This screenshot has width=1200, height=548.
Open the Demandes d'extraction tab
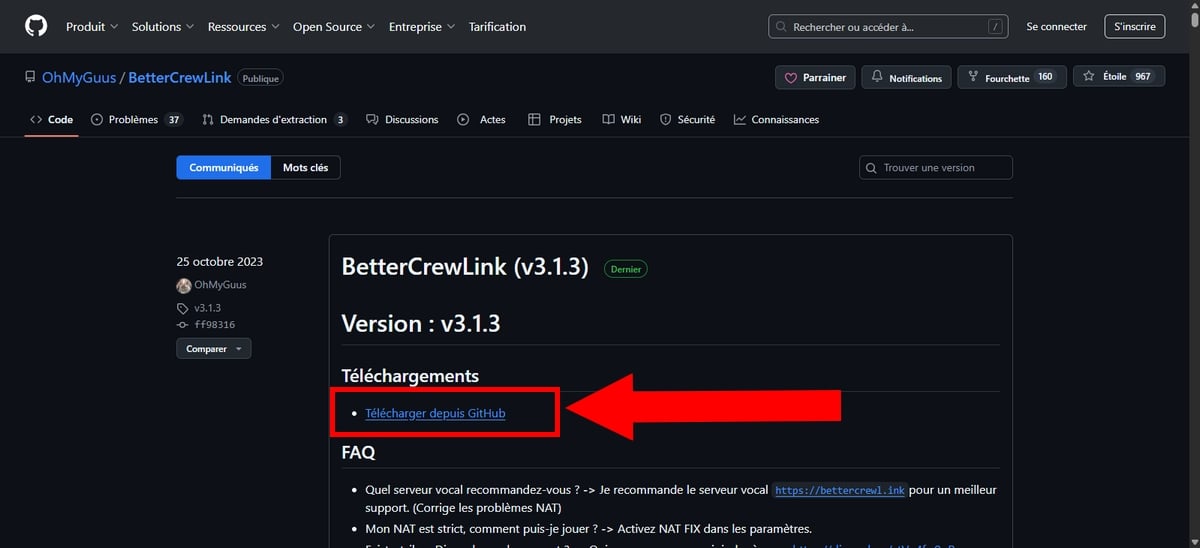[273, 119]
